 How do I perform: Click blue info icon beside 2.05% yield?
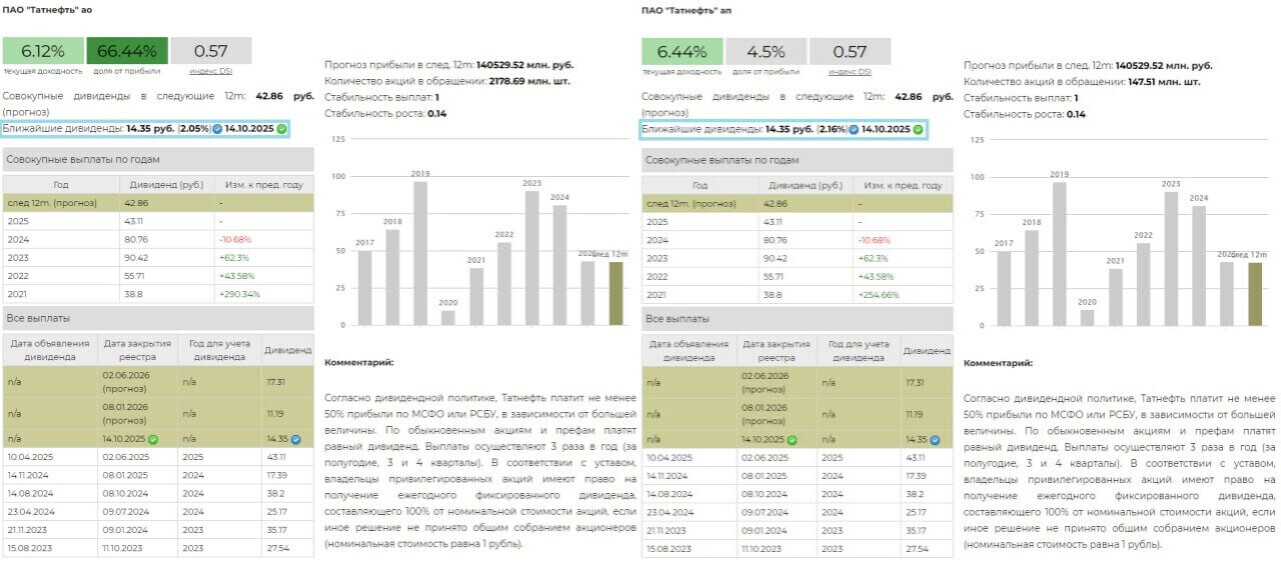[x=217, y=129]
